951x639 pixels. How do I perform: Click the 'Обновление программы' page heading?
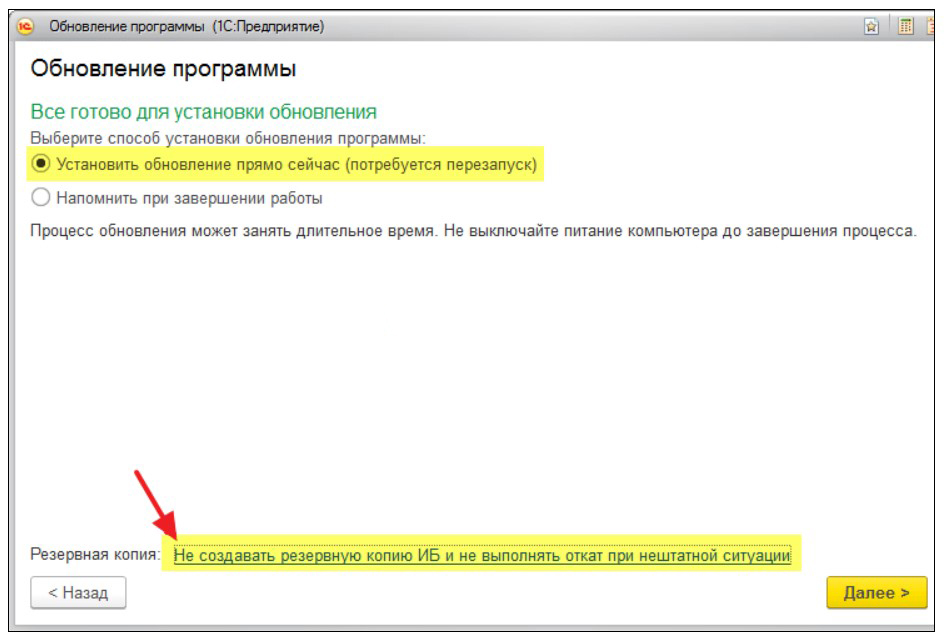(163, 69)
